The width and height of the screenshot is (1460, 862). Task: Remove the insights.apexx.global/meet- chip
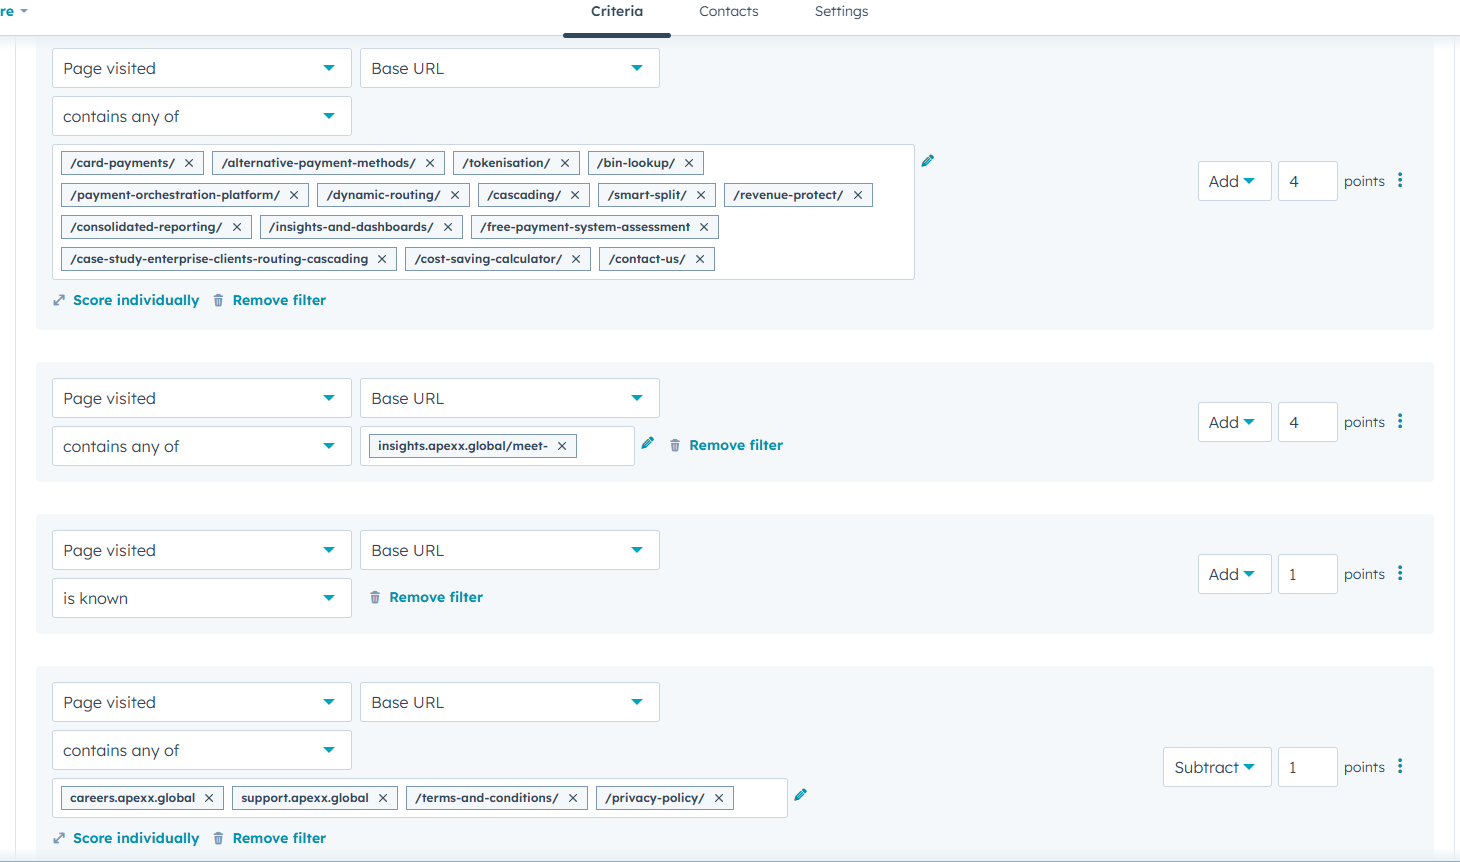[562, 445]
